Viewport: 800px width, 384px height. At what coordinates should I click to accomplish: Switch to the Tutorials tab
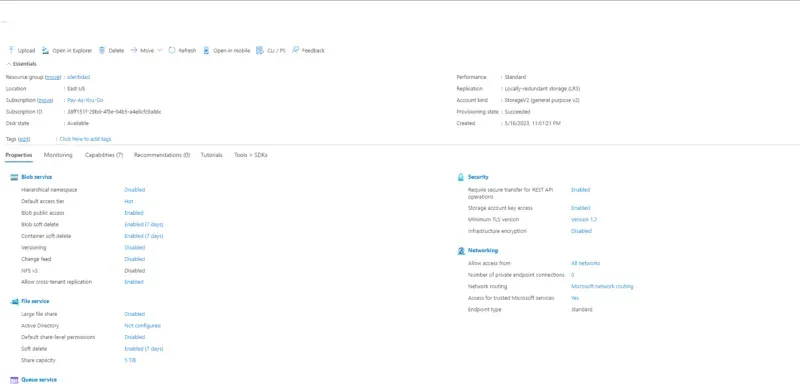pyautogui.click(x=211, y=155)
